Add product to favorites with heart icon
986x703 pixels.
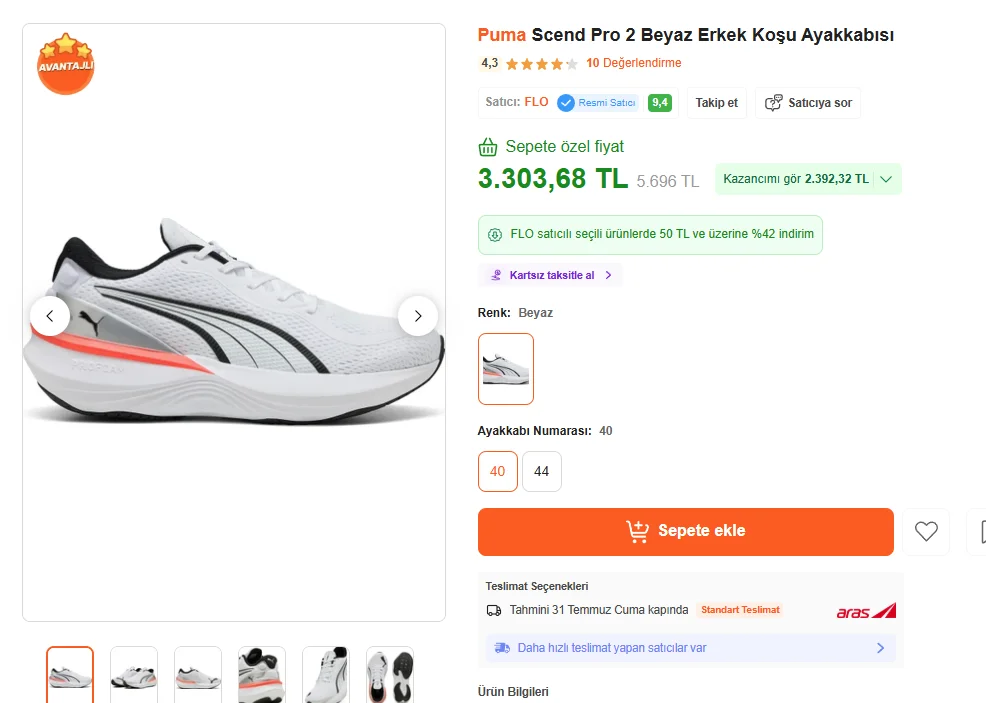[x=926, y=531]
